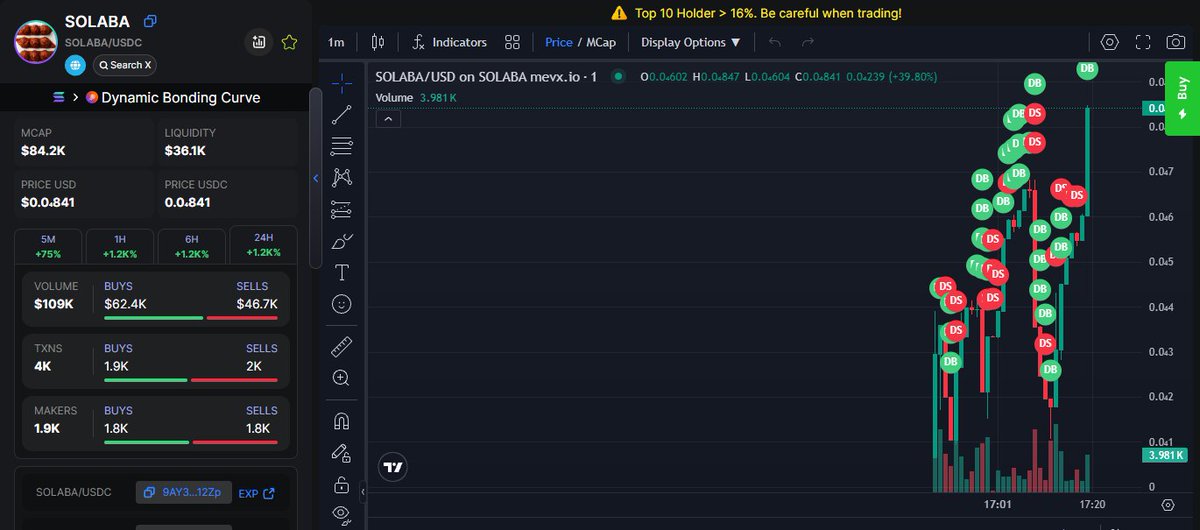This screenshot has height=530, width=1200.
Task: Undo the last chart action
Action: 775,42
